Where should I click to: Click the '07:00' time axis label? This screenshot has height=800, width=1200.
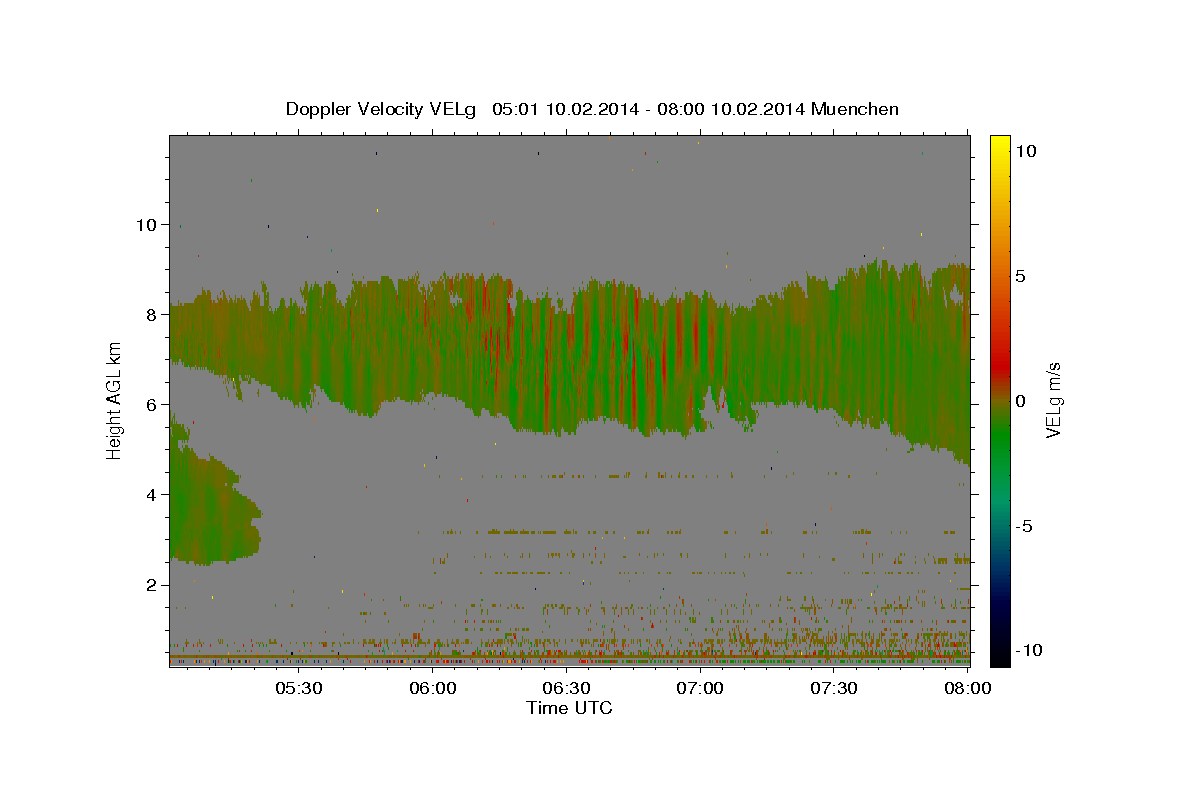(x=700, y=688)
